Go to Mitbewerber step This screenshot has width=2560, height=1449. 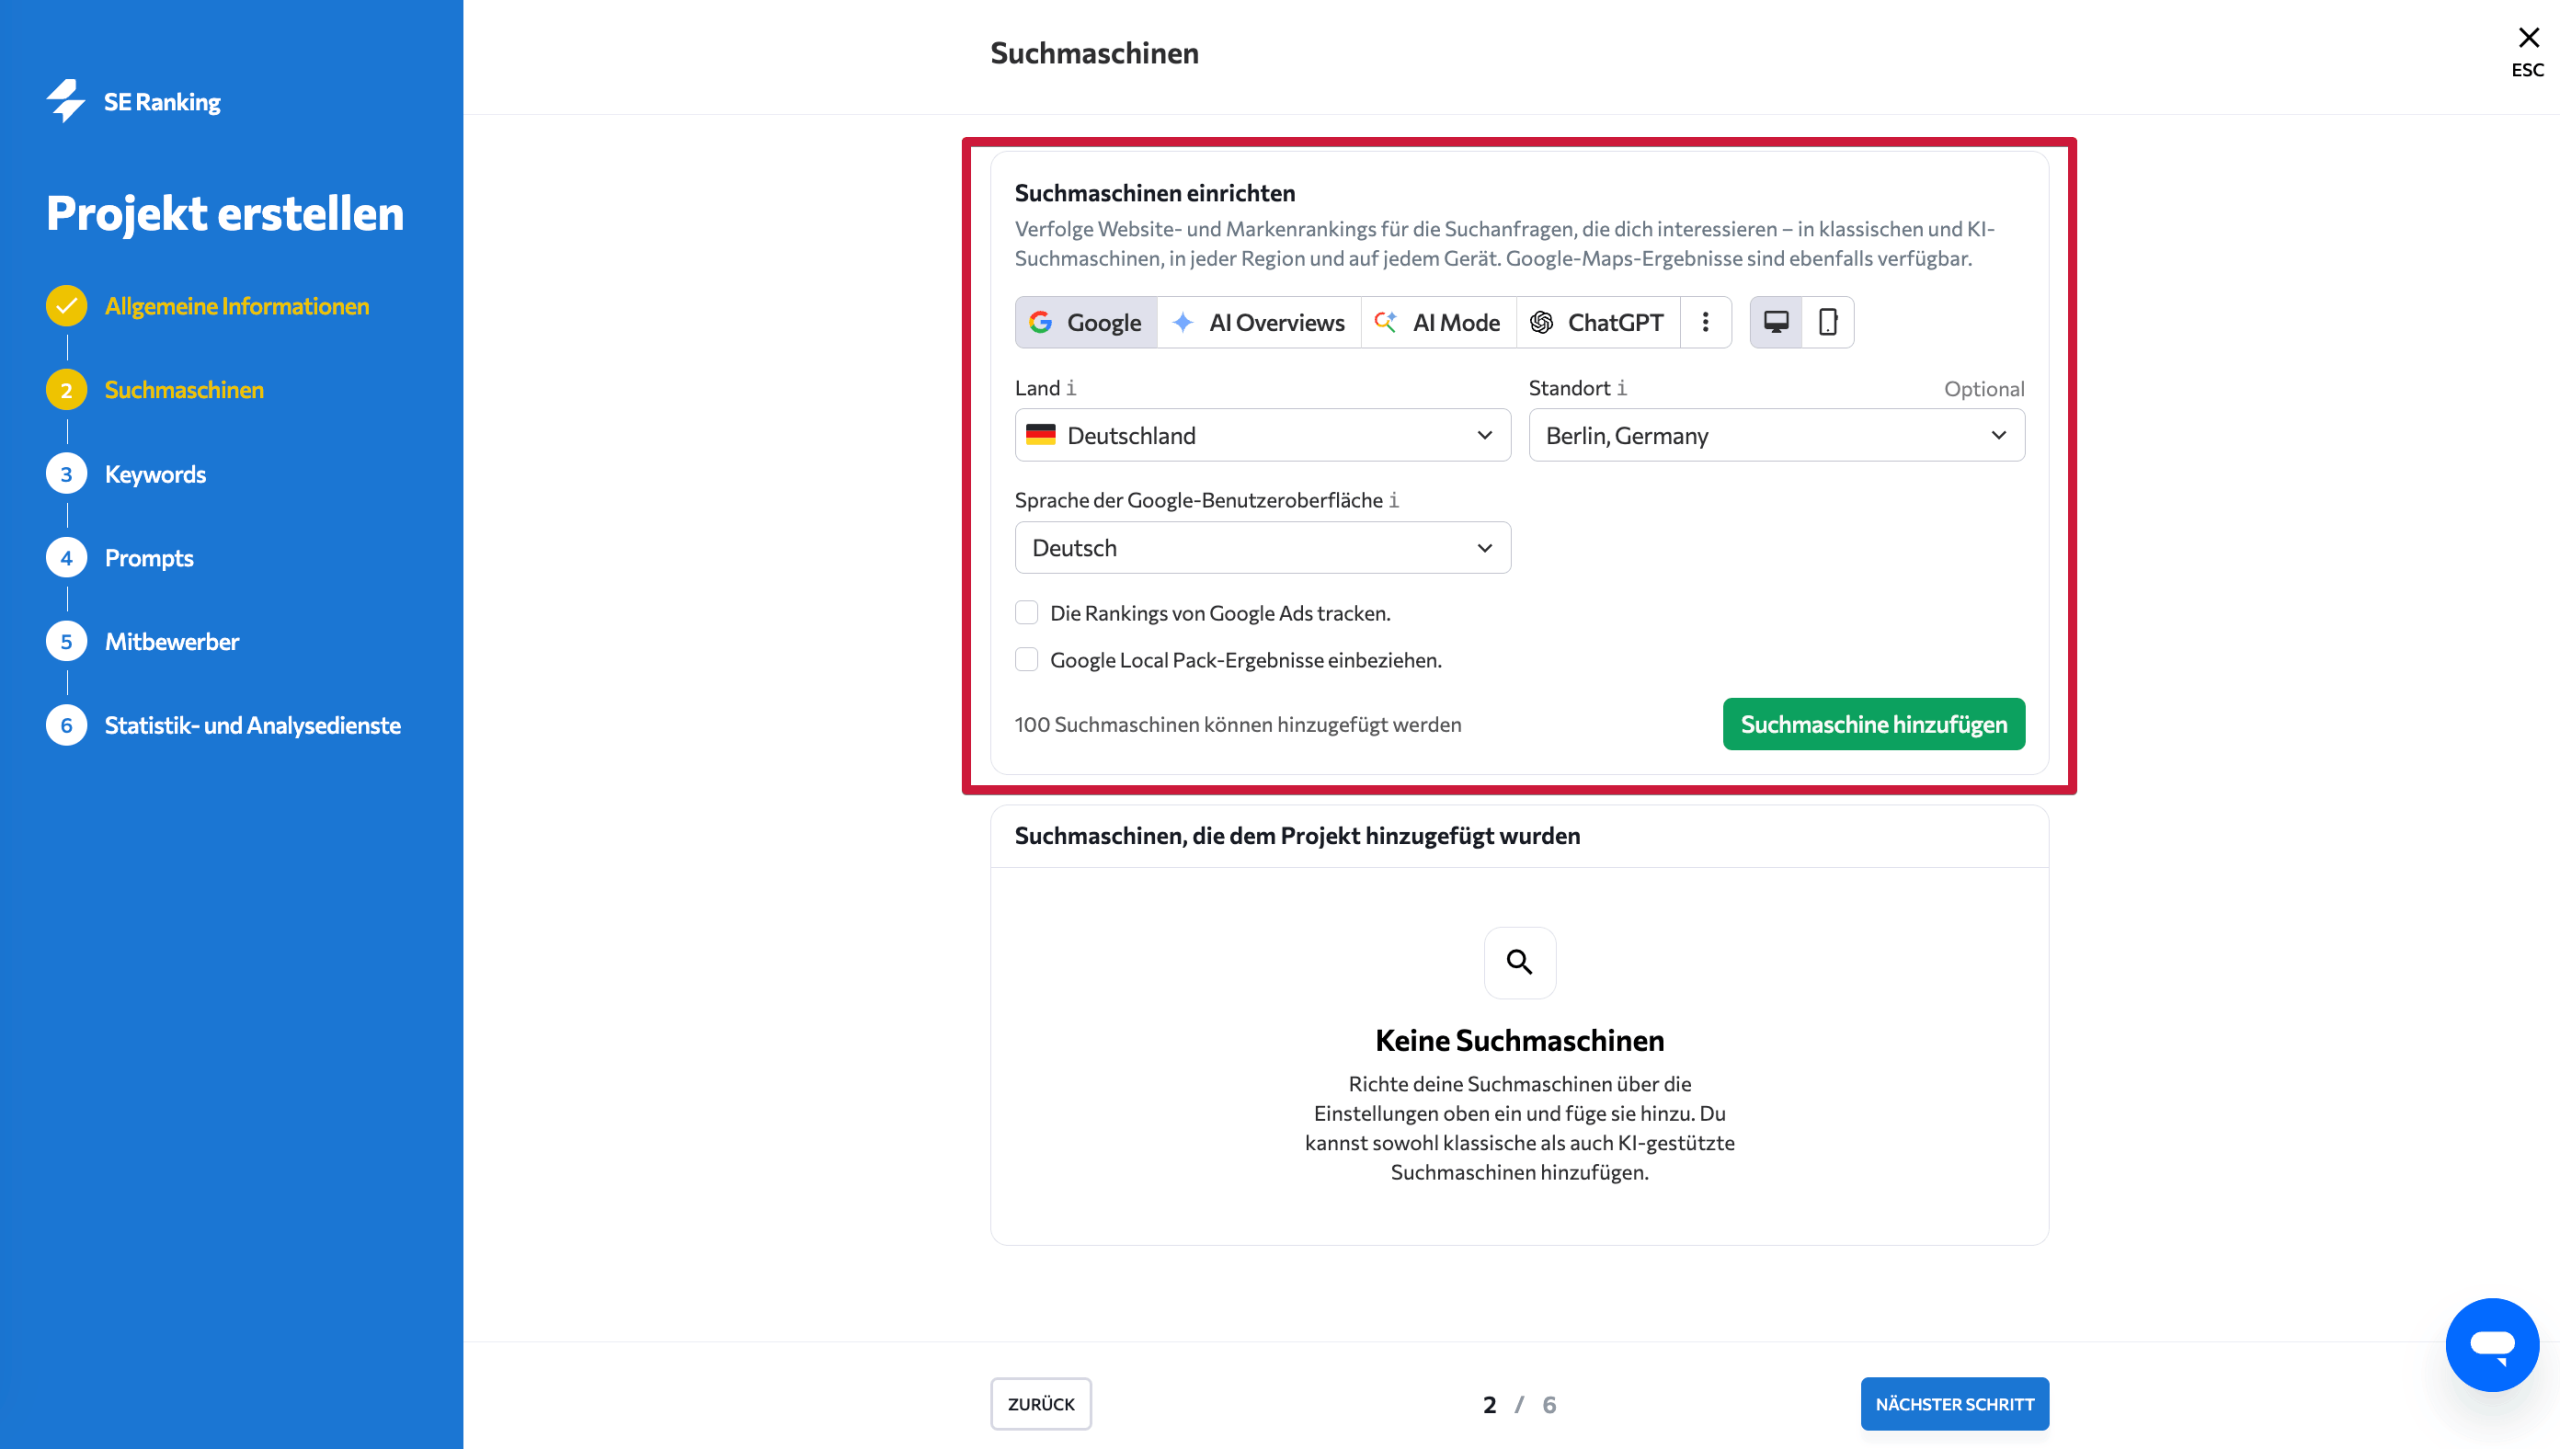point(172,641)
